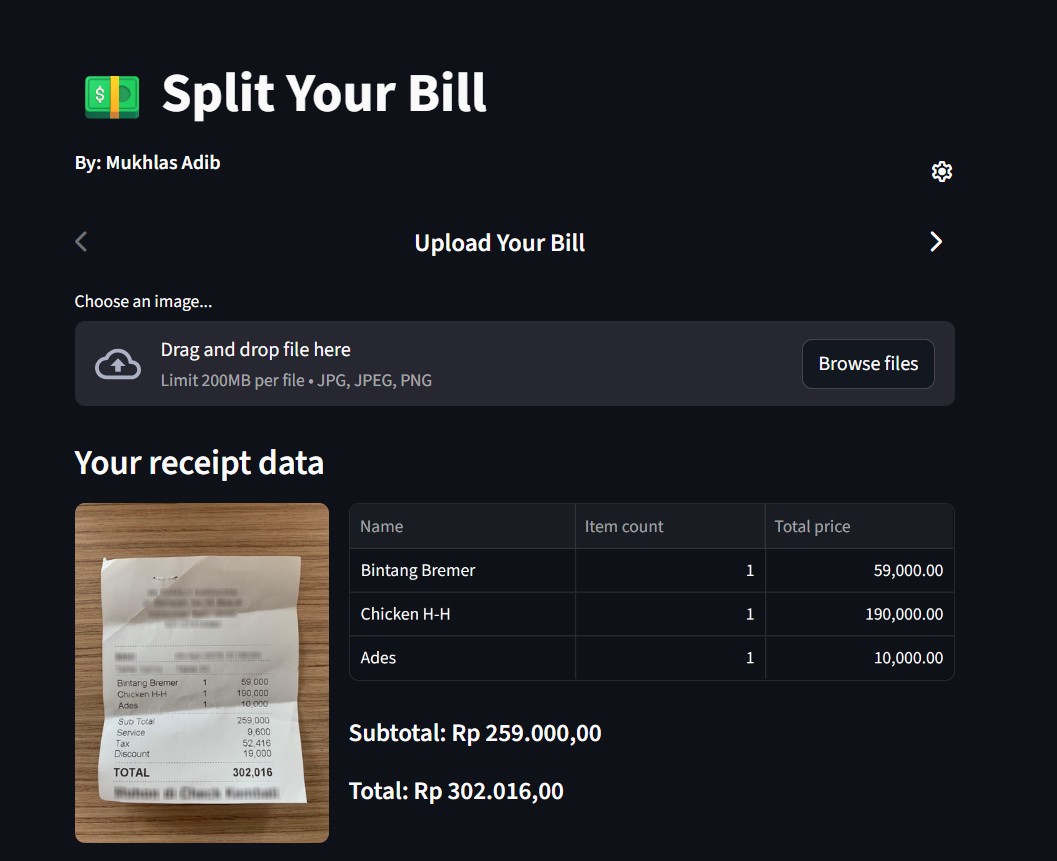Click the 190,000.00 price cell
Viewport: 1057px width, 861px height.
coord(904,614)
